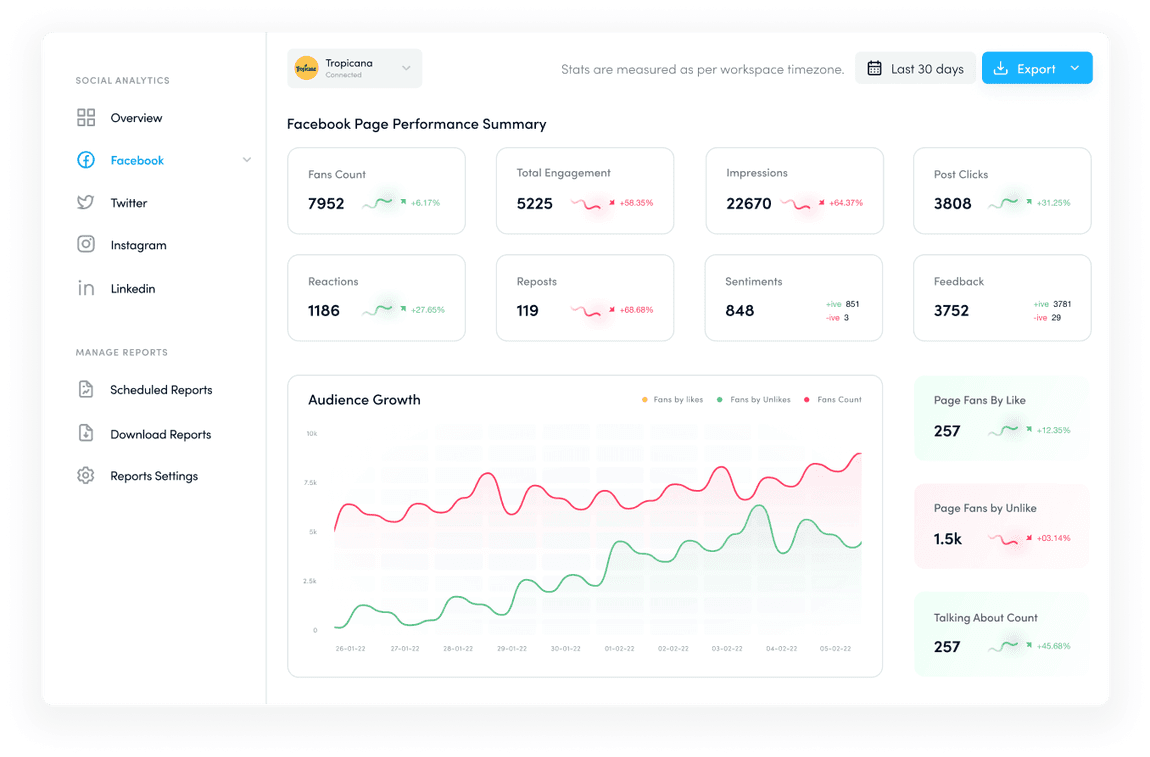Viewport: 1150px width, 757px height.
Task: Open Scheduled Reports via its document icon
Action: point(86,390)
